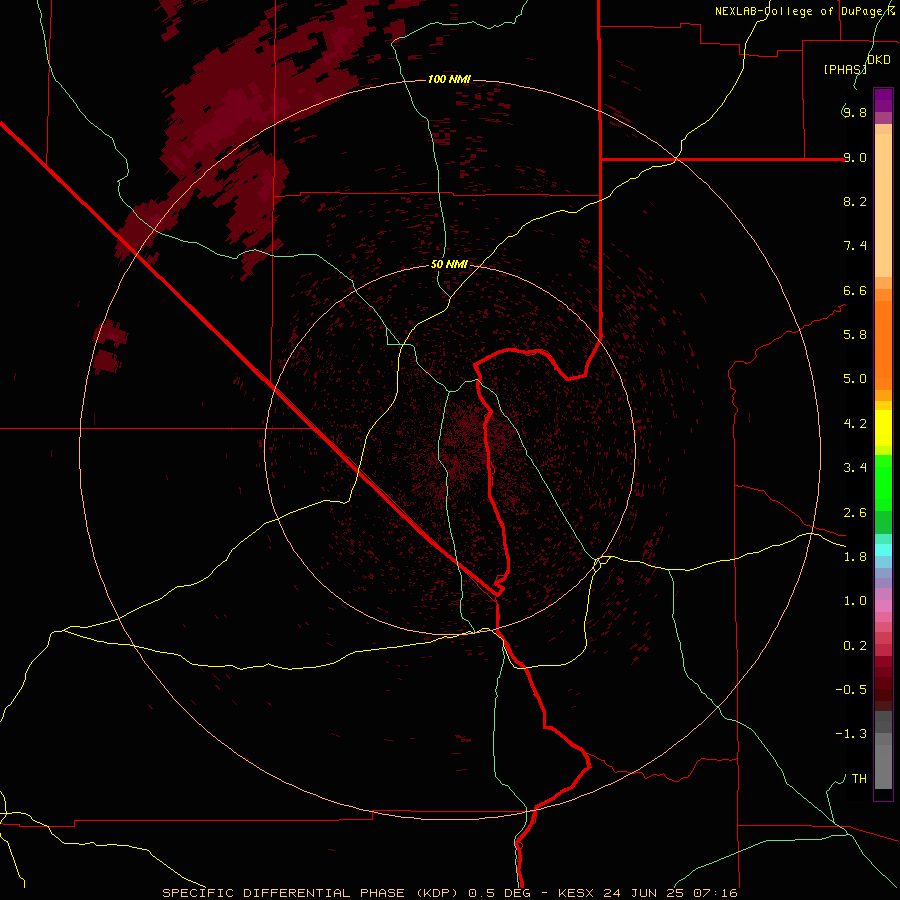
Task: Click the TH label on the scale
Action: 859,779
